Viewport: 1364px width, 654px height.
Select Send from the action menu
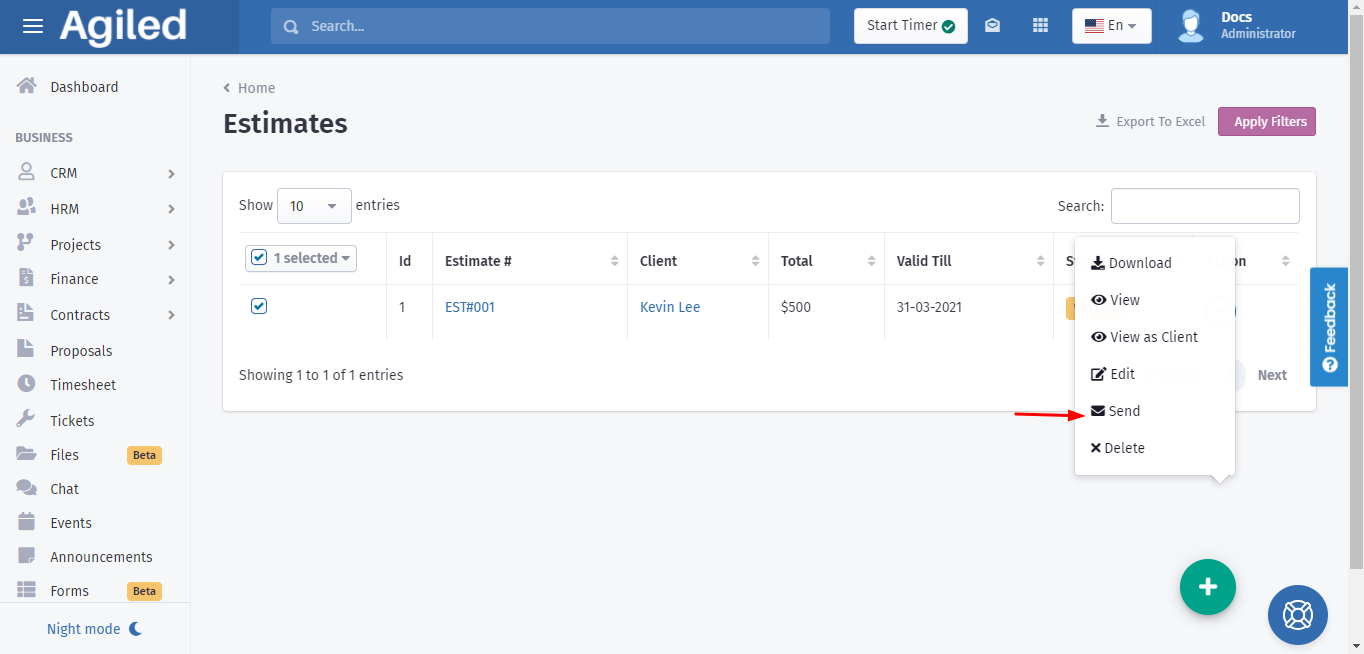tap(1124, 411)
